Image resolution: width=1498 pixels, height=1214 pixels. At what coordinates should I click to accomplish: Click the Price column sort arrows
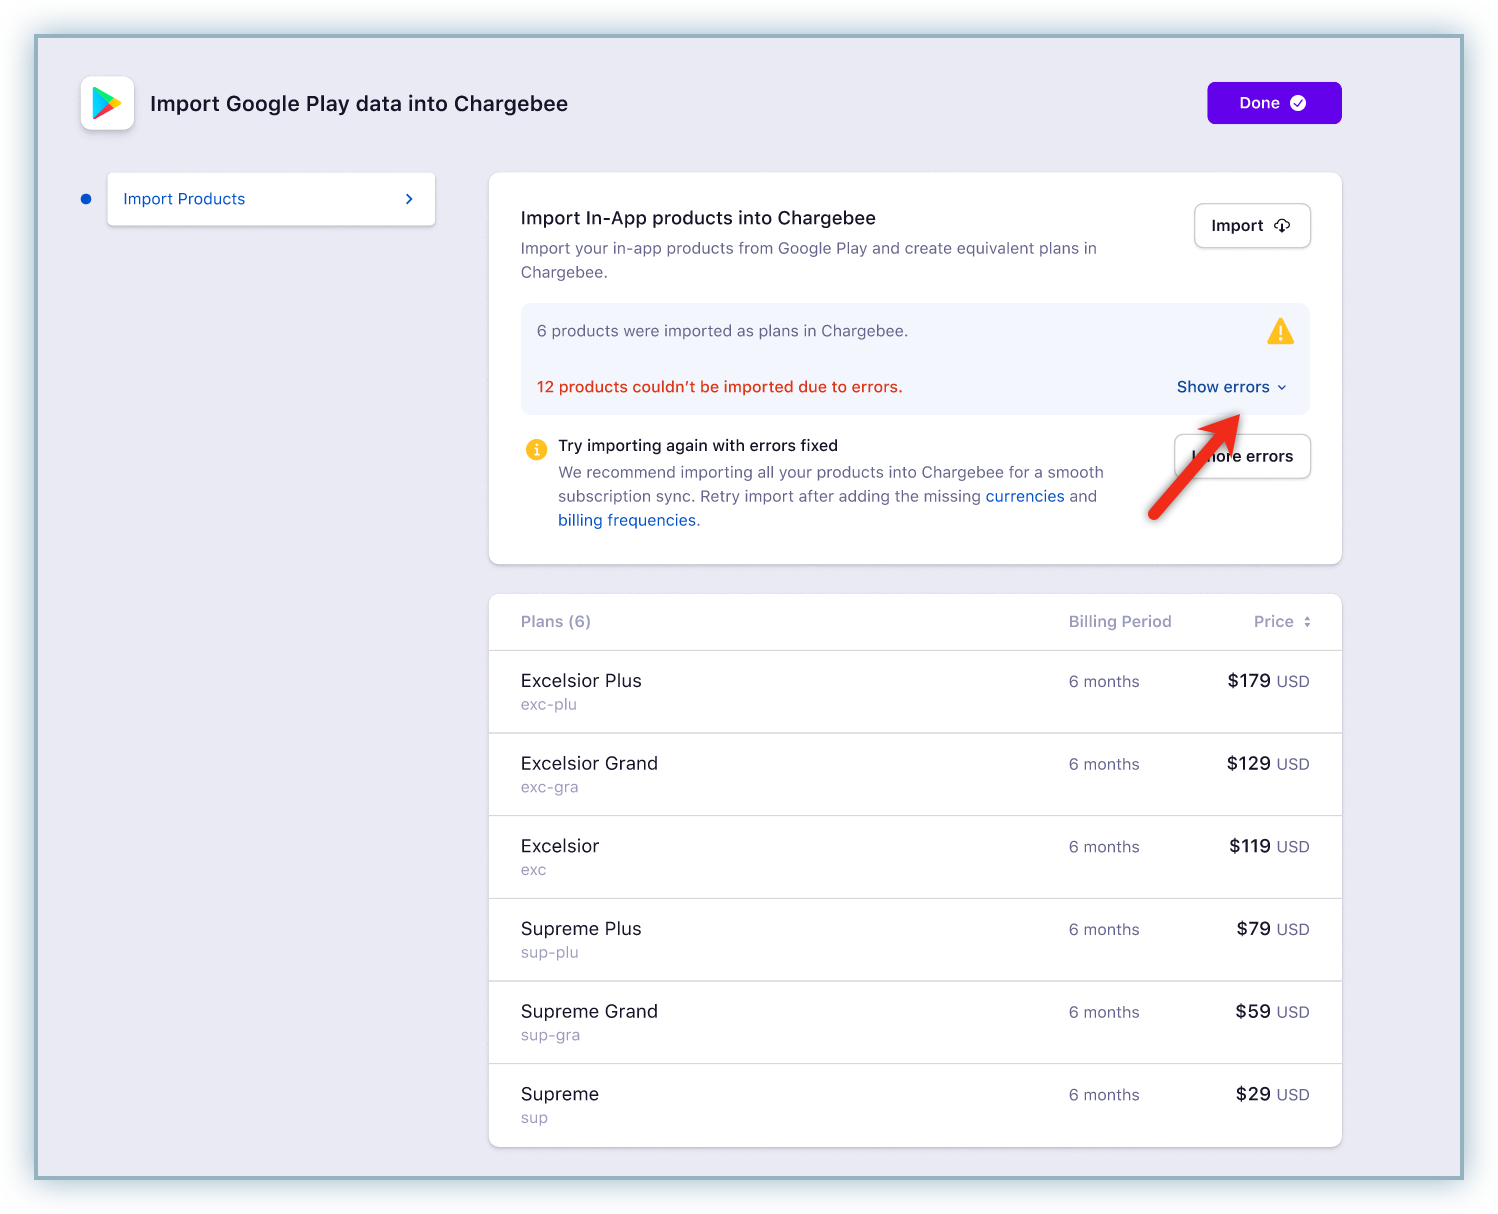pyautogui.click(x=1307, y=622)
